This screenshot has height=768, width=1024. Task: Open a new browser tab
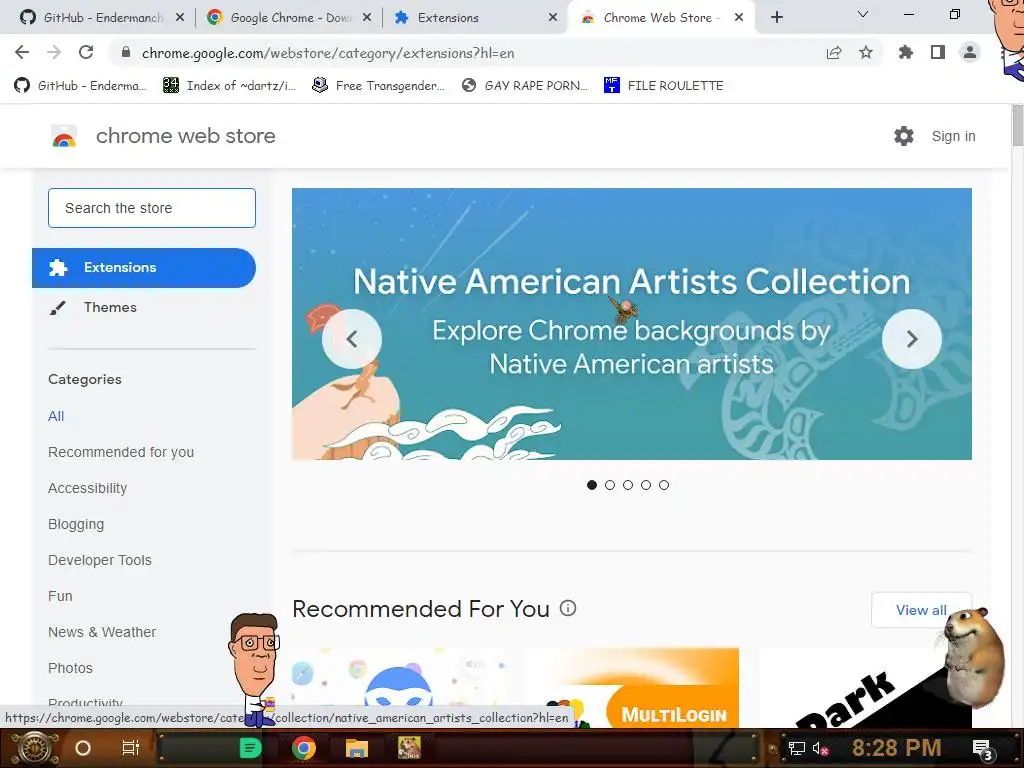click(x=776, y=17)
